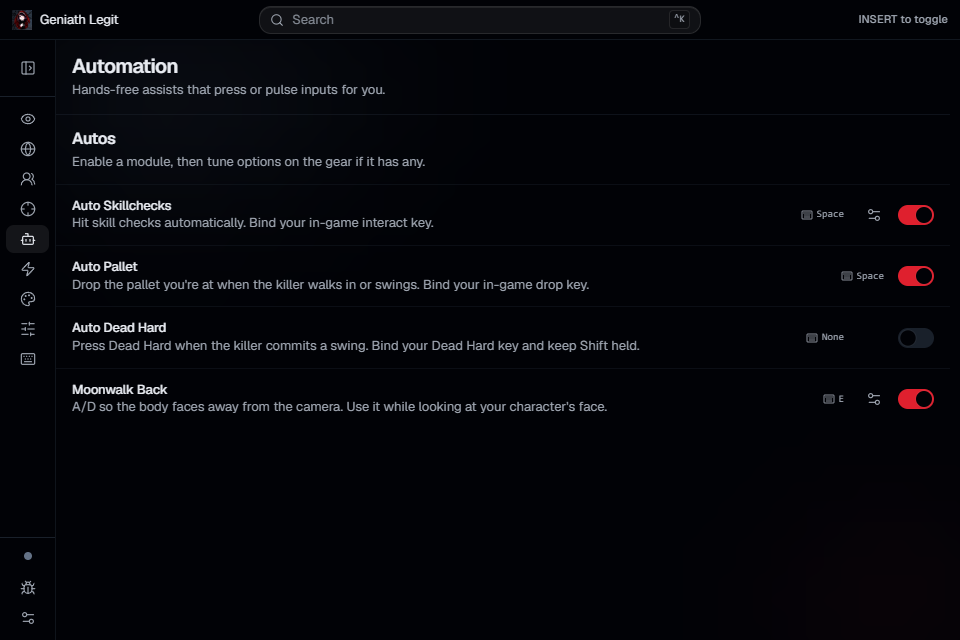The width and height of the screenshot is (960, 640).
Task: Click the bug report icon
Action: click(28, 588)
